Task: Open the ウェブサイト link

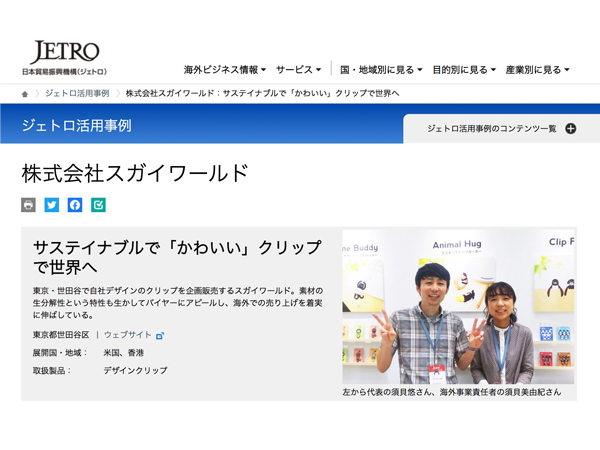Action: click(127, 335)
